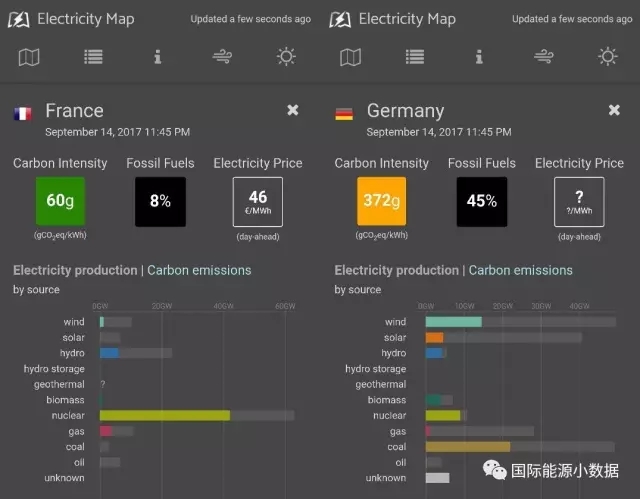Toggle wind layer icon in Germany panel

(544, 57)
